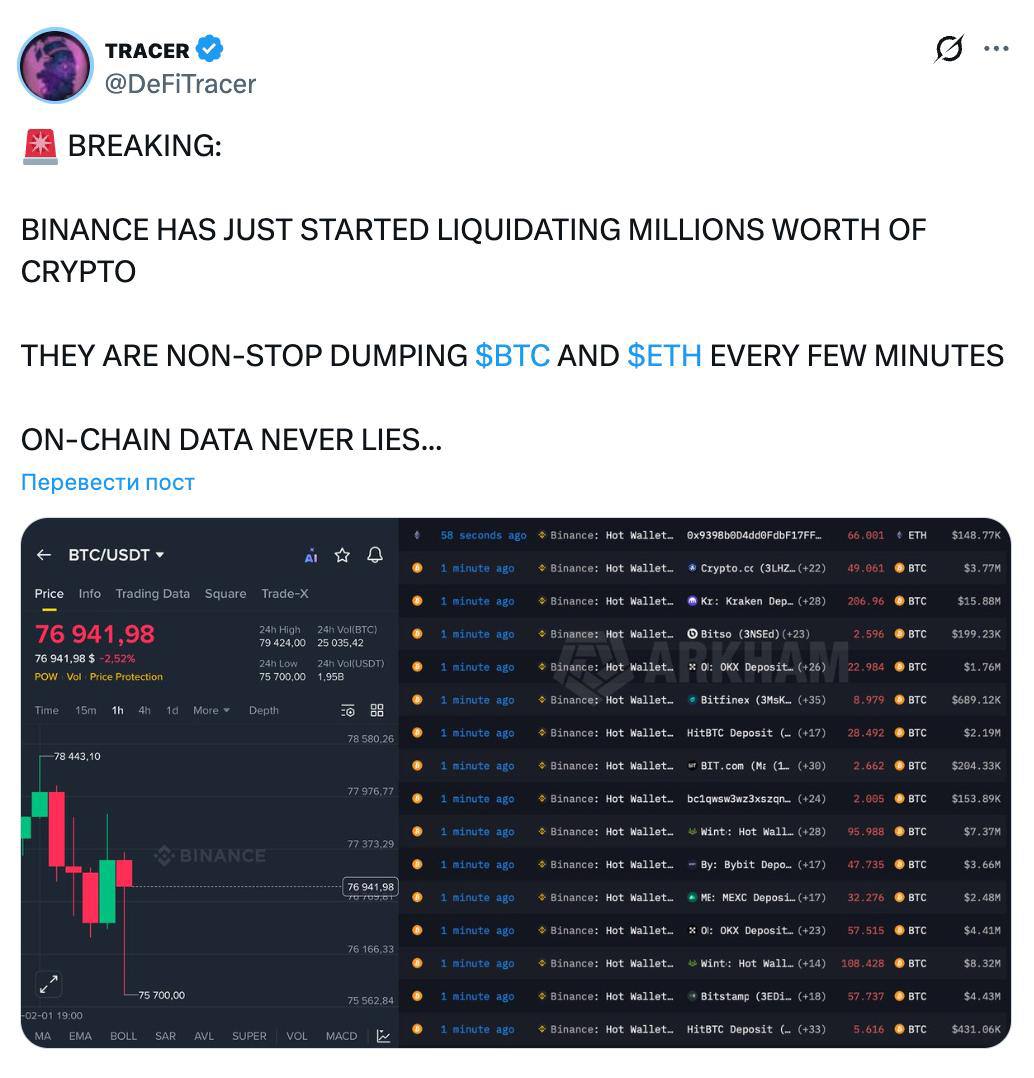Switch to the Trading Data tab

click(x=152, y=593)
